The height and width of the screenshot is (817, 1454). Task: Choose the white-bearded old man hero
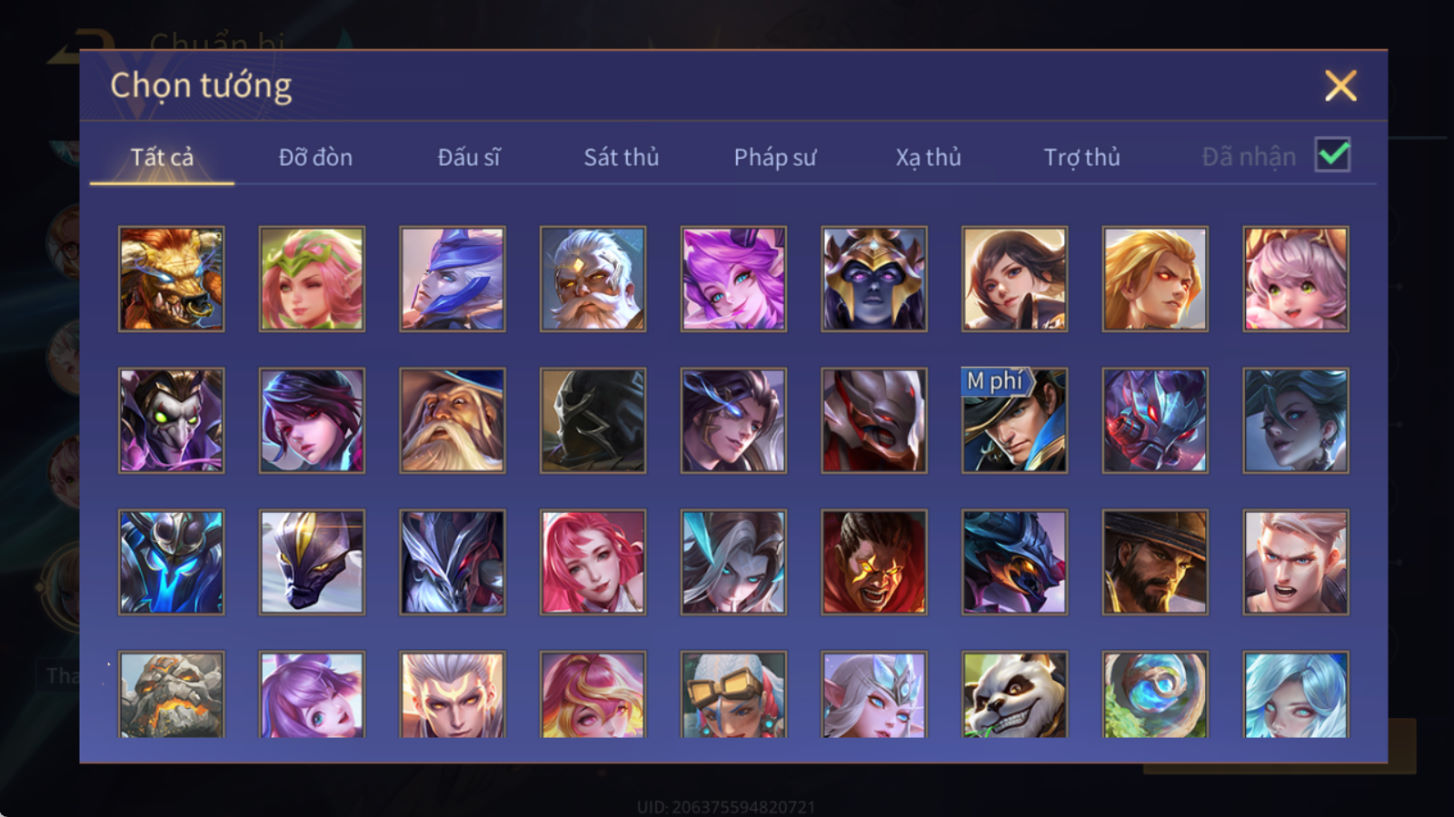[x=593, y=278]
